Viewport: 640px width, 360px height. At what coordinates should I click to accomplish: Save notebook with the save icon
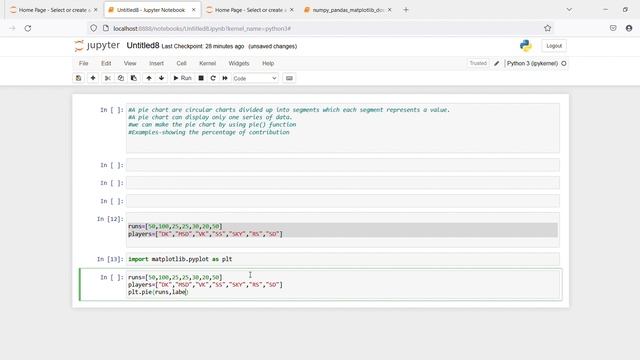click(78, 78)
